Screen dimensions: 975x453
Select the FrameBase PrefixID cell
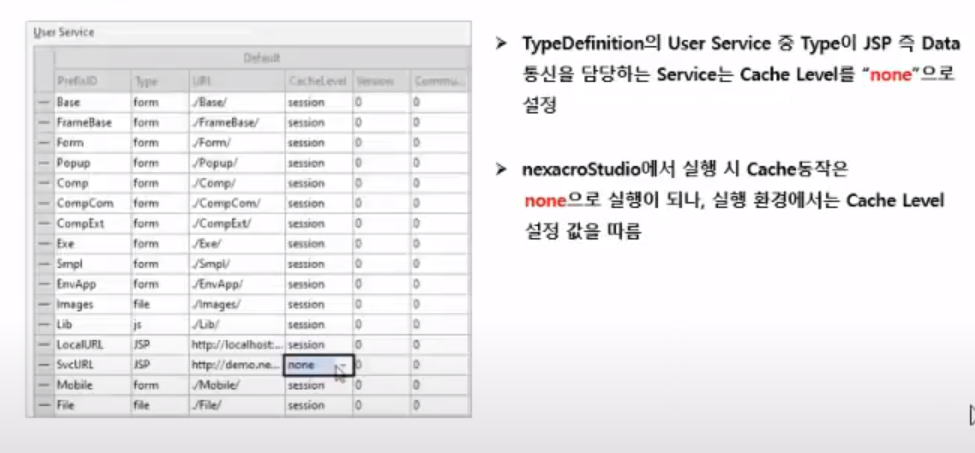(92, 123)
